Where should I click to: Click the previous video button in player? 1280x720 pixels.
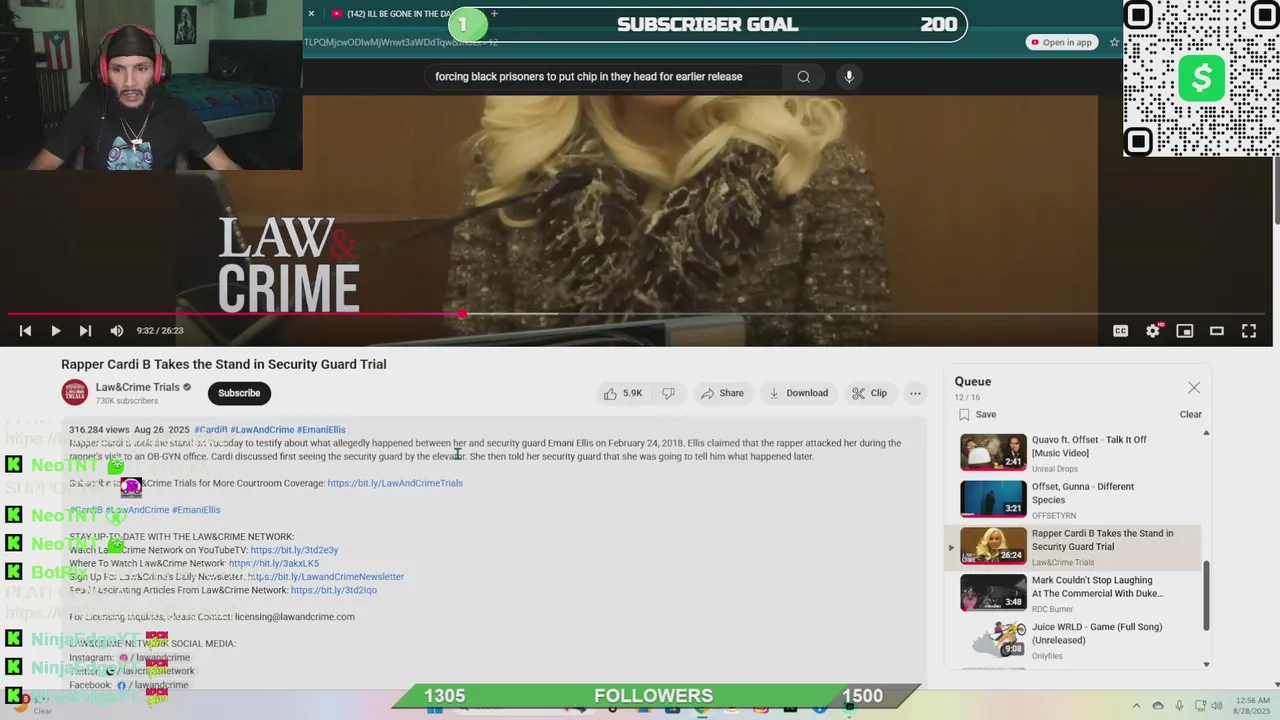(25, 331)
